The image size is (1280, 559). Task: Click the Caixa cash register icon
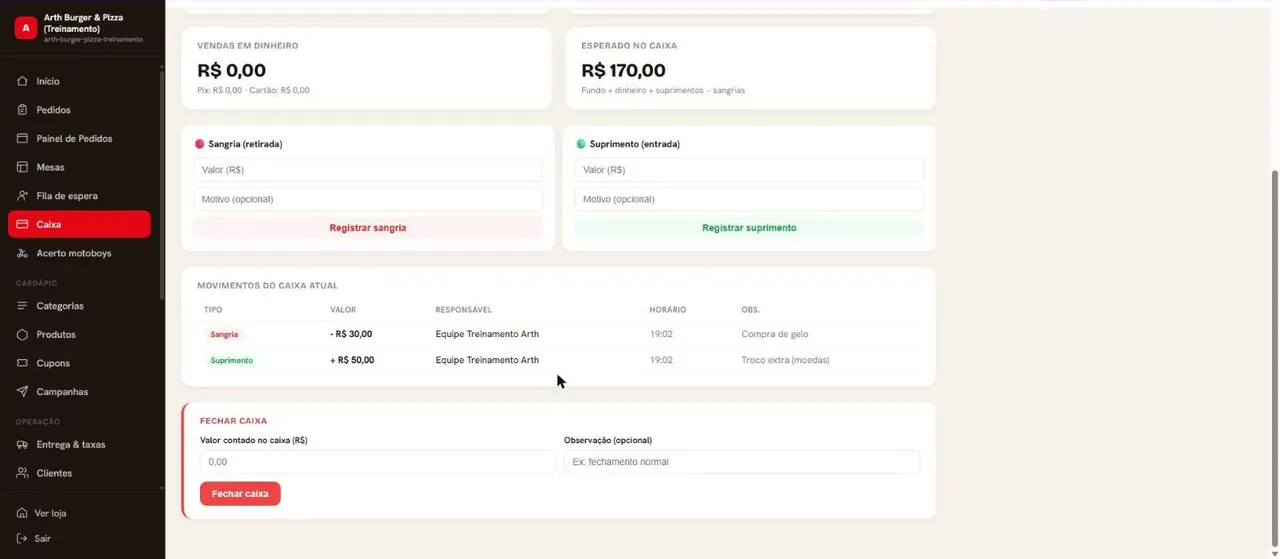(x=22, y=224)
